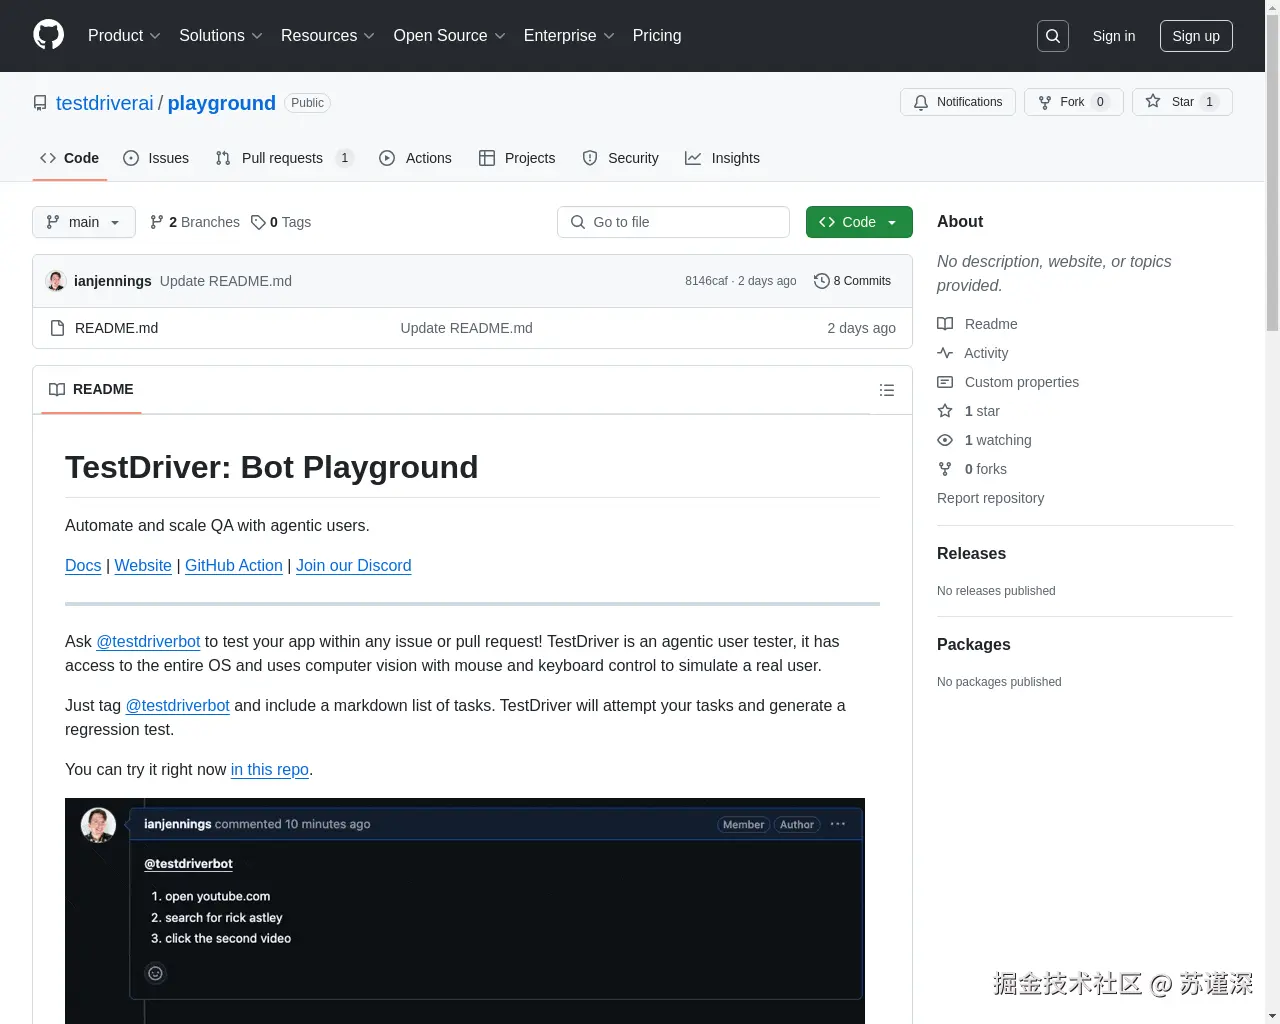View 0 Tags

281,222
